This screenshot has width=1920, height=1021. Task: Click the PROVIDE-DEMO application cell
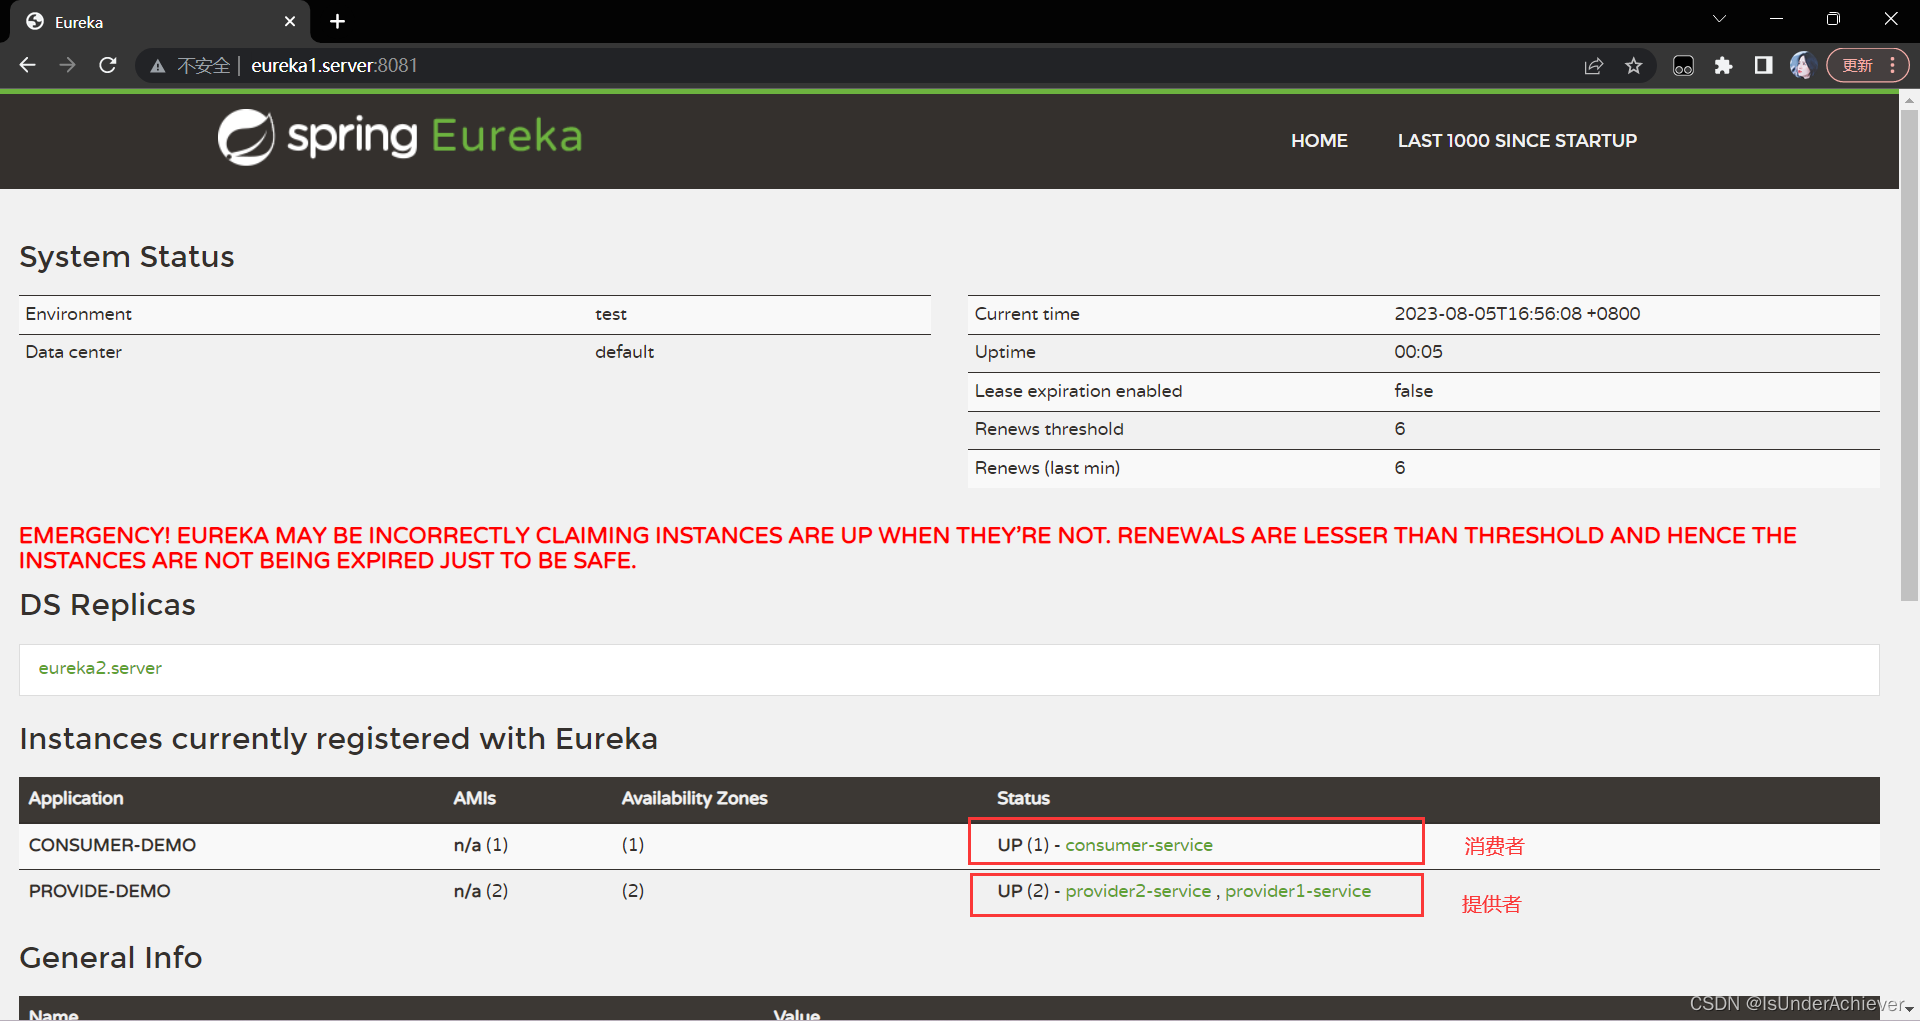(x=99, y=891)
